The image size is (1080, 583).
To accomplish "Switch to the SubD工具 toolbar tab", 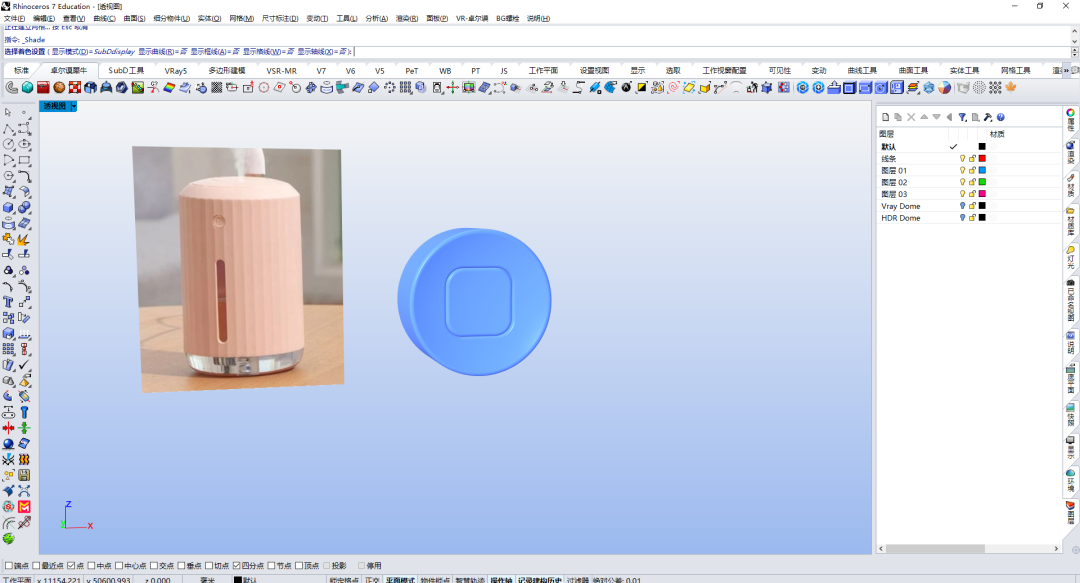I will click(x=126, y=70).
